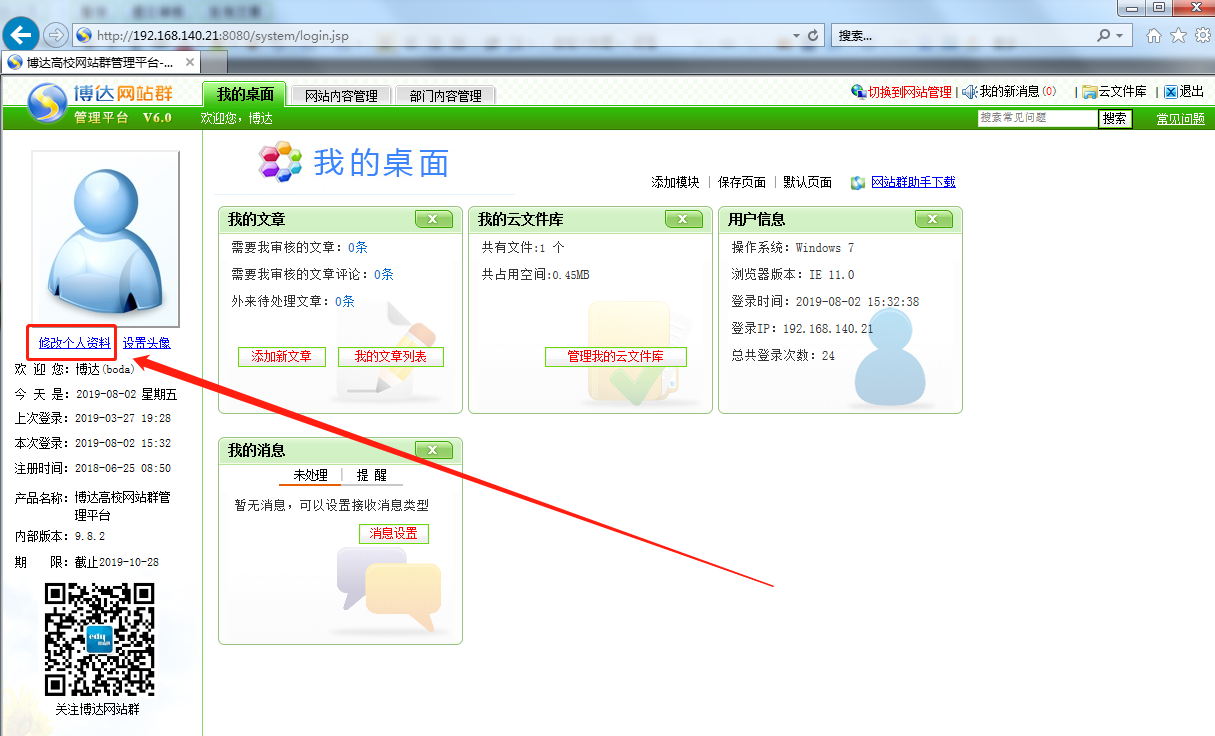
Task: Switch to the 部门内容管理 tab
Action: pos(445,96)
